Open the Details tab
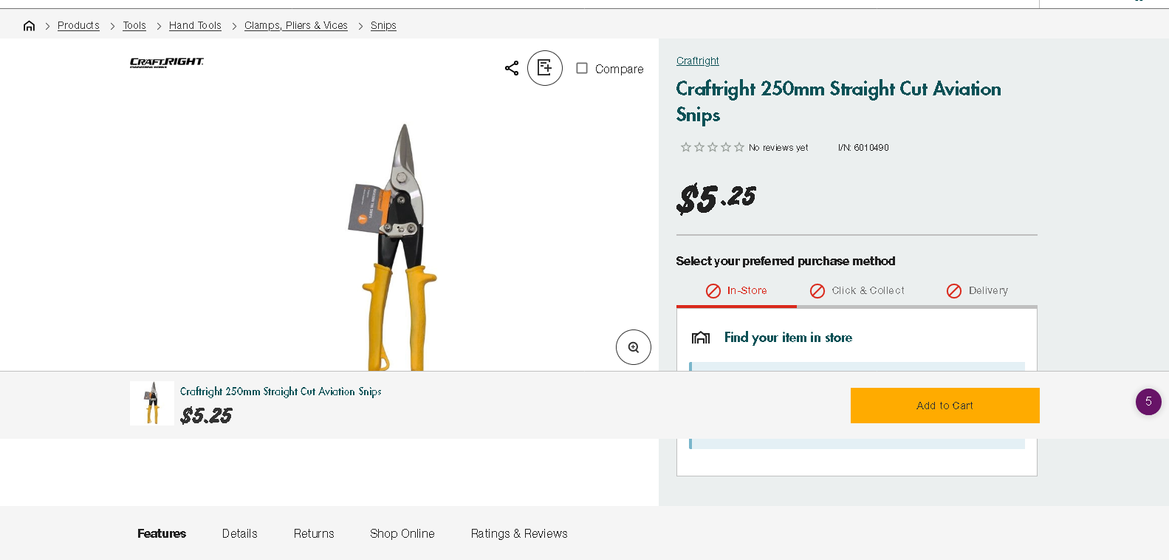Viewport: 1169px width, 560px height. pos(240,534)
